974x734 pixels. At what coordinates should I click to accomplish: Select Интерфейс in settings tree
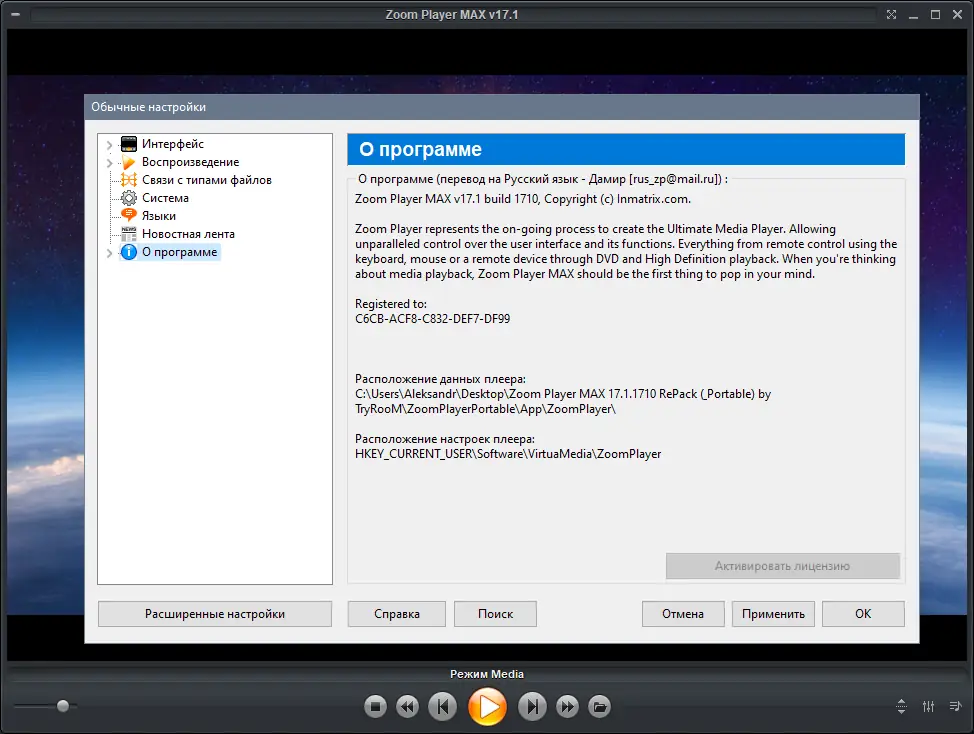coord(173,144)
